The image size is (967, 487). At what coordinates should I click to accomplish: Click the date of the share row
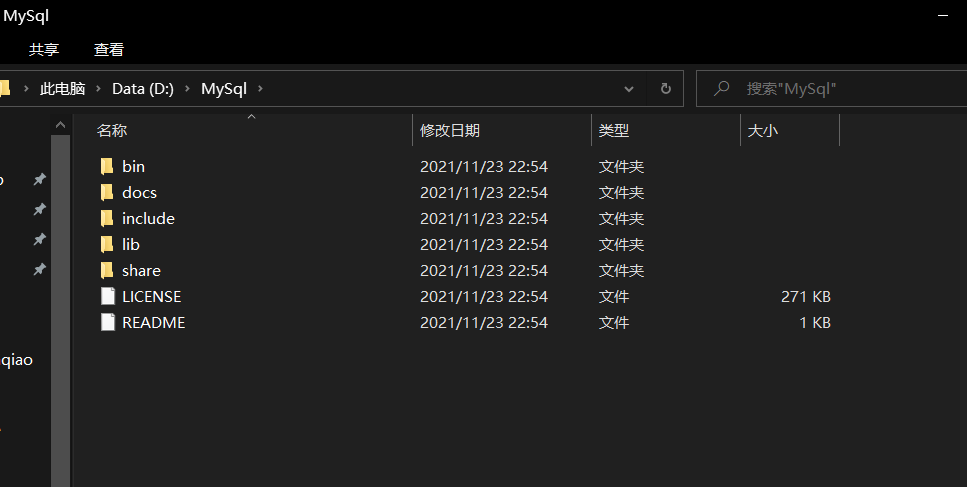pyautogui.click(x=484, y=271)
